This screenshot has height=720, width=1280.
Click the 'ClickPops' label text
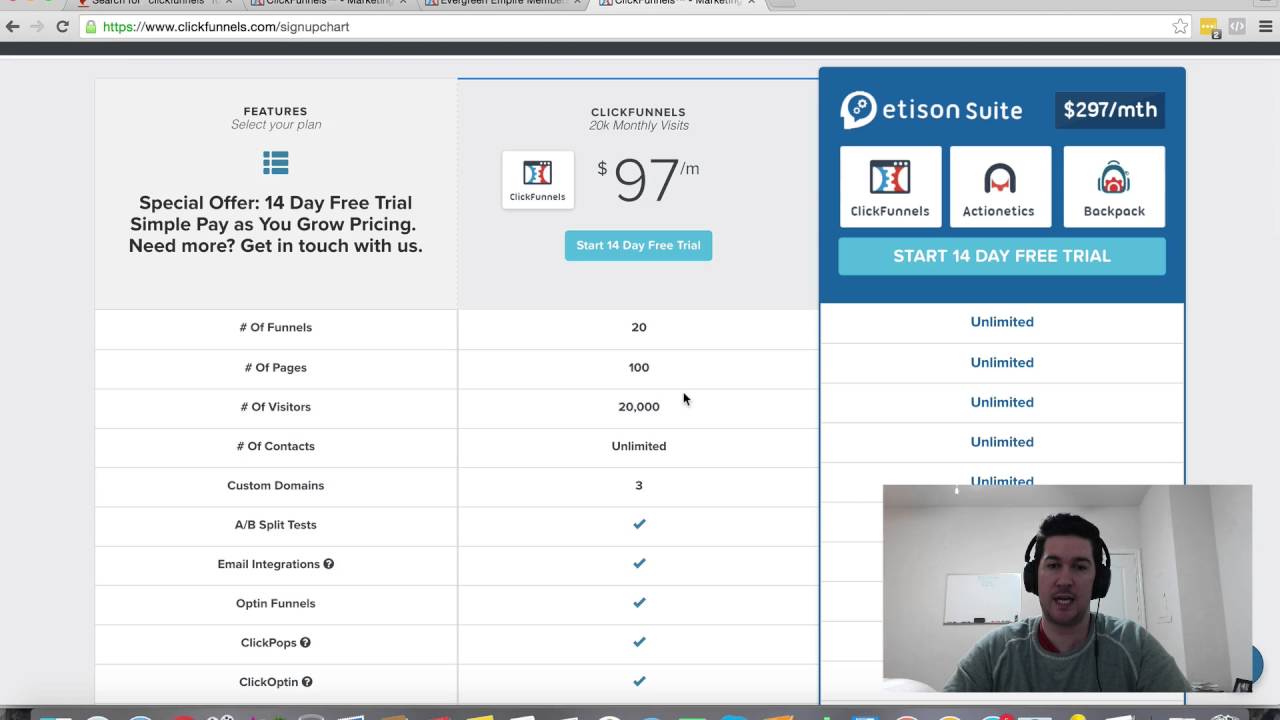(x=268, y=643)
